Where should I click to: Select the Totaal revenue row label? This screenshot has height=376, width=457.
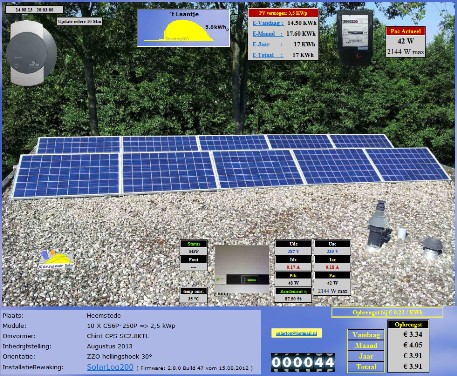[366, 367]
